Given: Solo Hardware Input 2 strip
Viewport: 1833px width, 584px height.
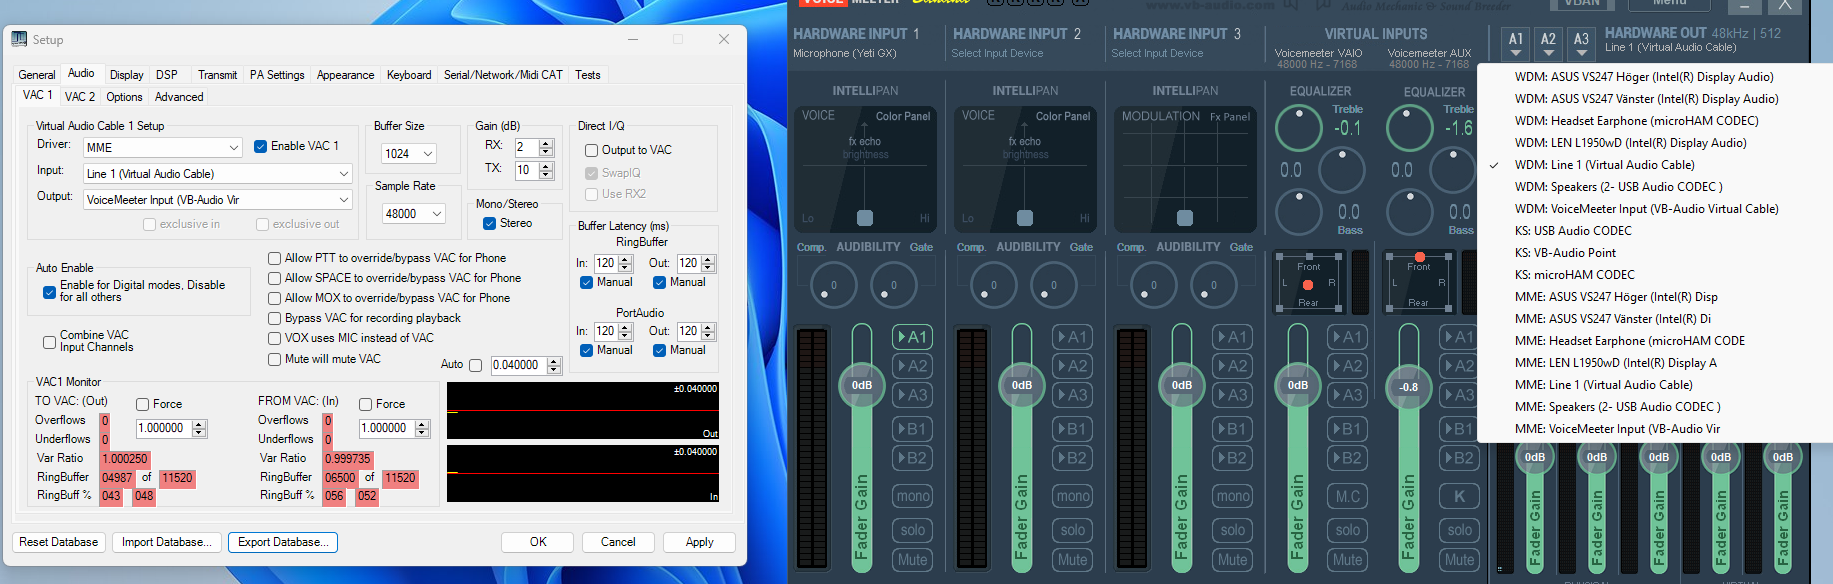Looking at the screenshot, I should click(x=1072, y=530).
